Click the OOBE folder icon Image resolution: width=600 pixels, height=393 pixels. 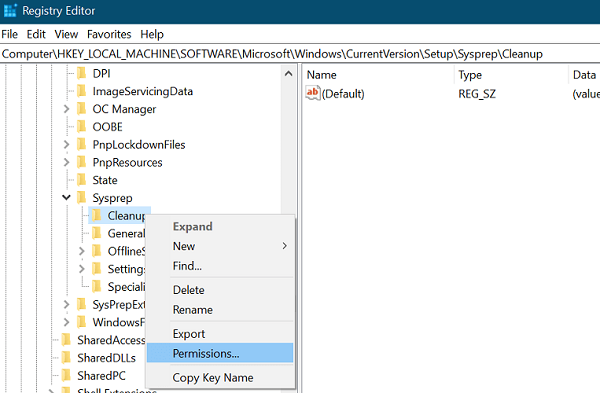coord(82,127)
